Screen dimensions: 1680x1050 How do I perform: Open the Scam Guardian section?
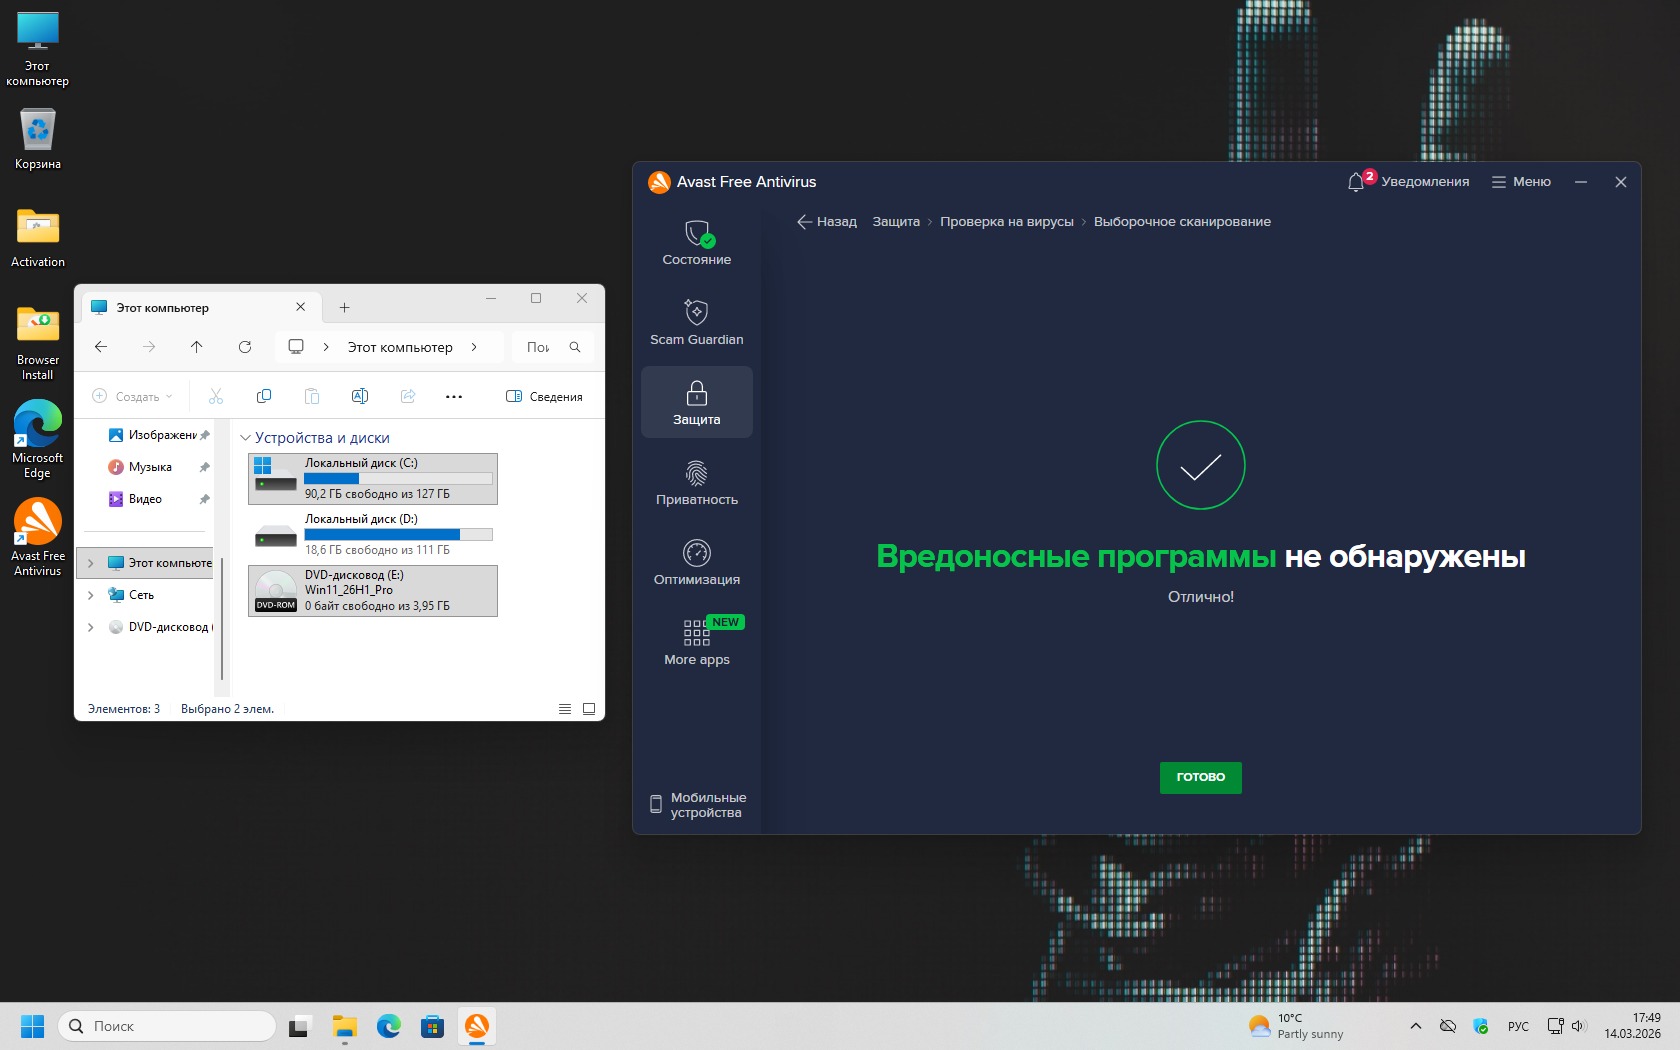(x=696, y=322)
